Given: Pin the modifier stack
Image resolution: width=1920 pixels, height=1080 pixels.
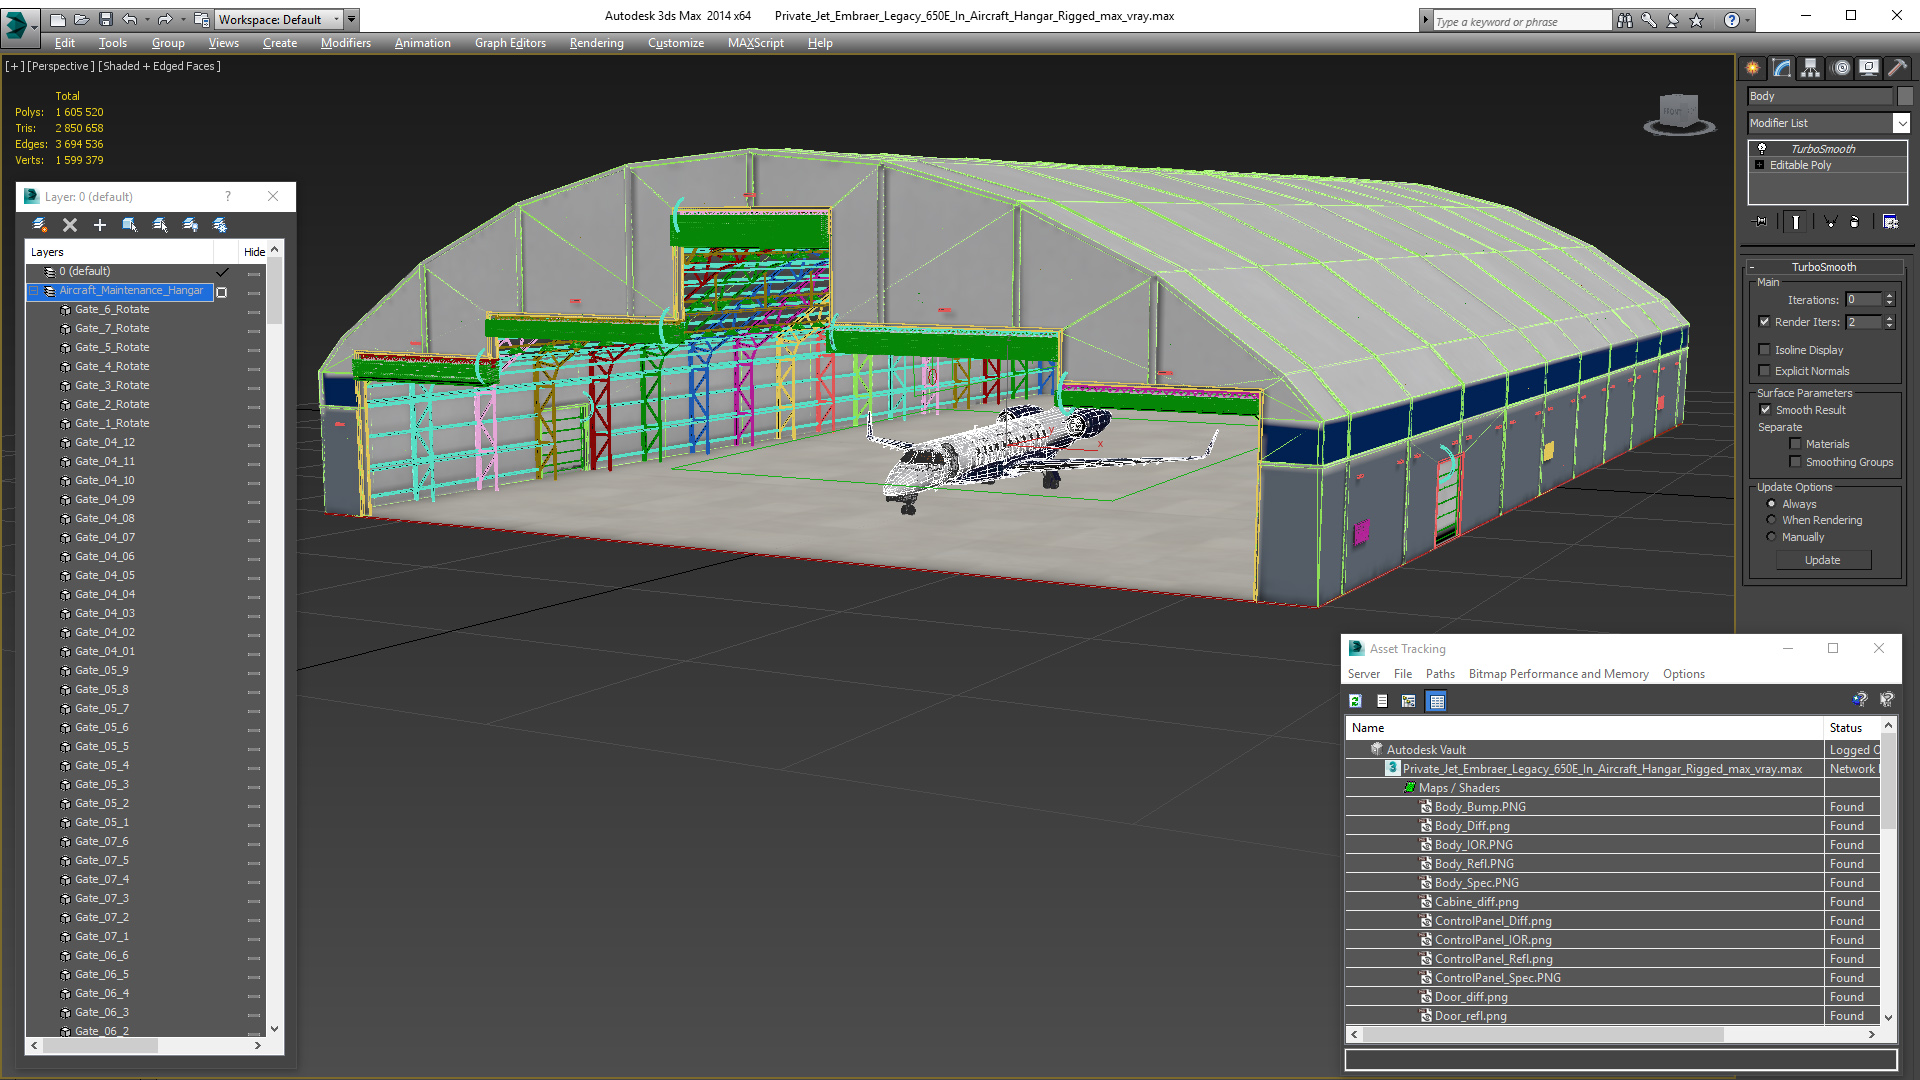Looking at the screenshot, I should point(1761,222).
